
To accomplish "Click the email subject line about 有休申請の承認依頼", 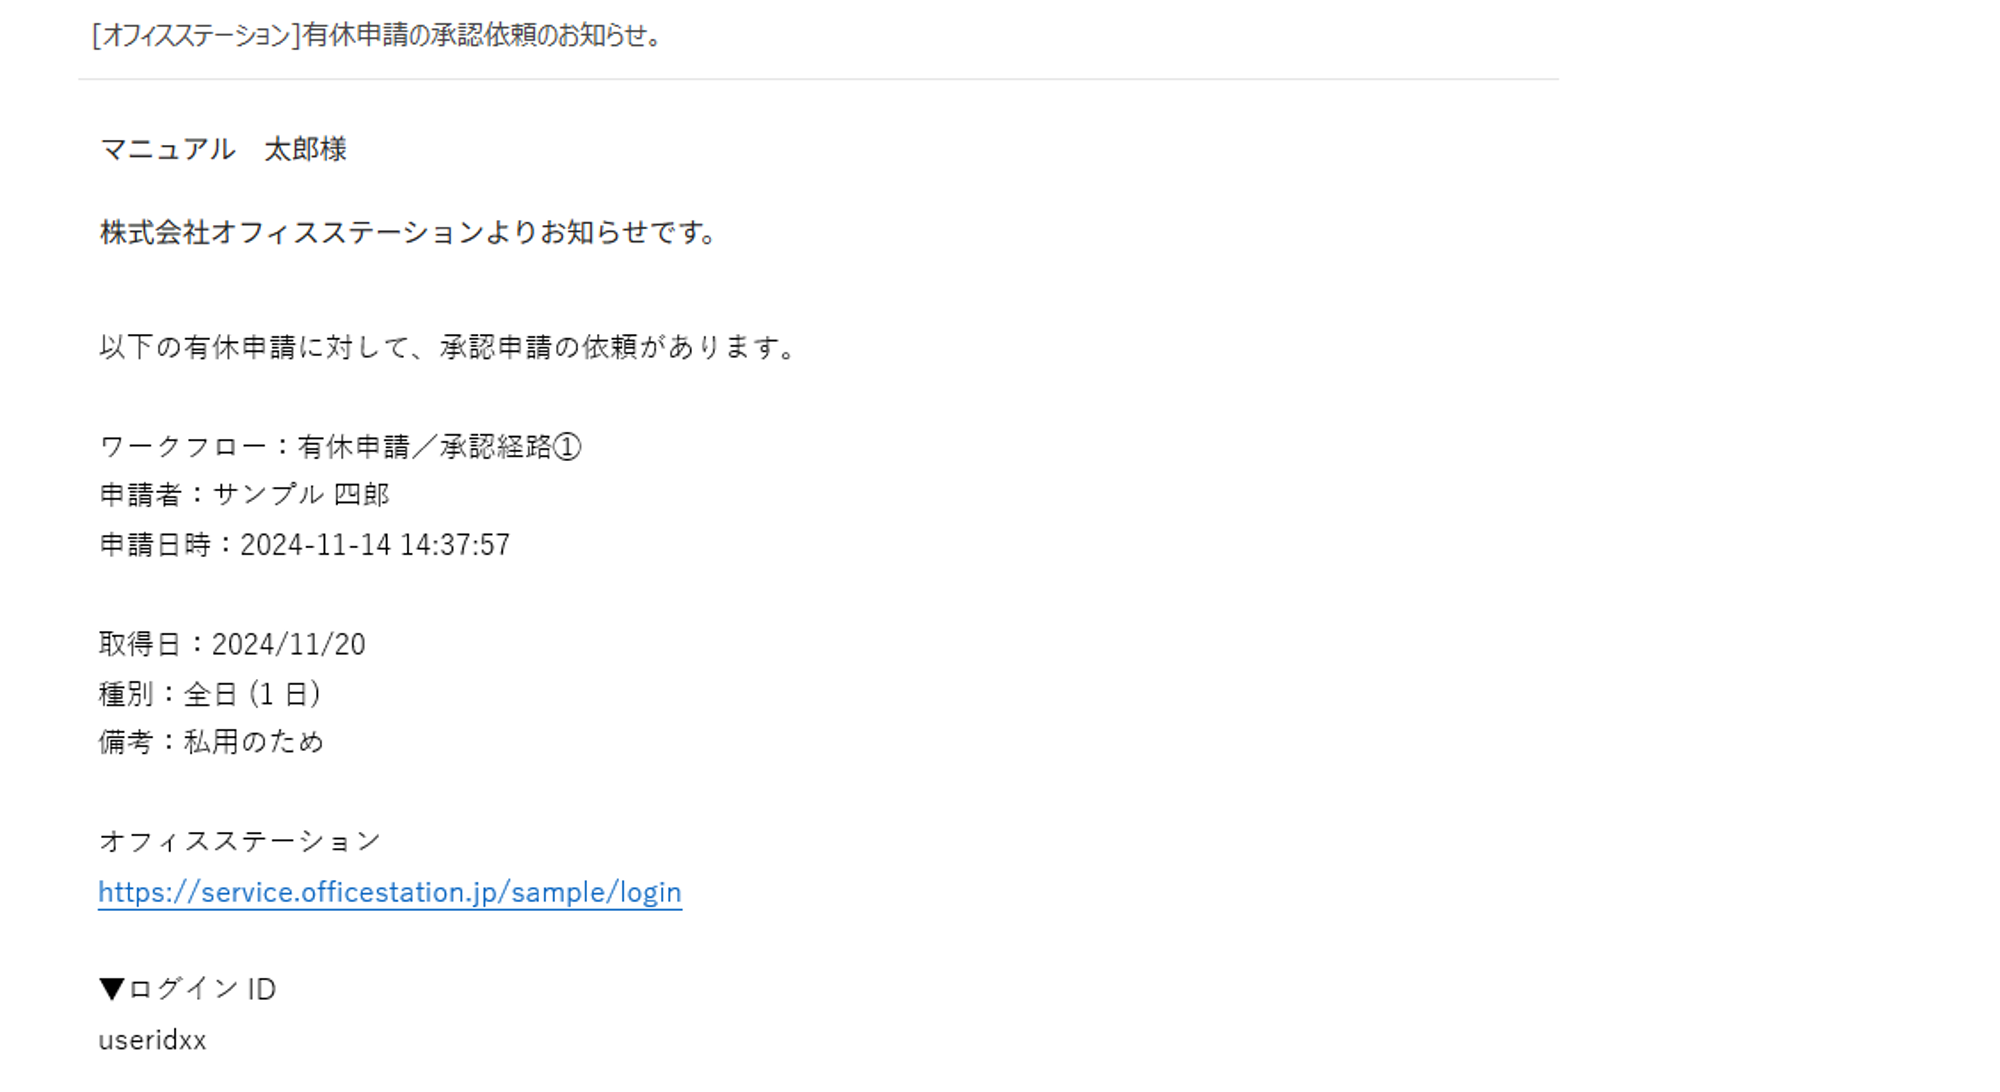I will (x=376, y=35).
